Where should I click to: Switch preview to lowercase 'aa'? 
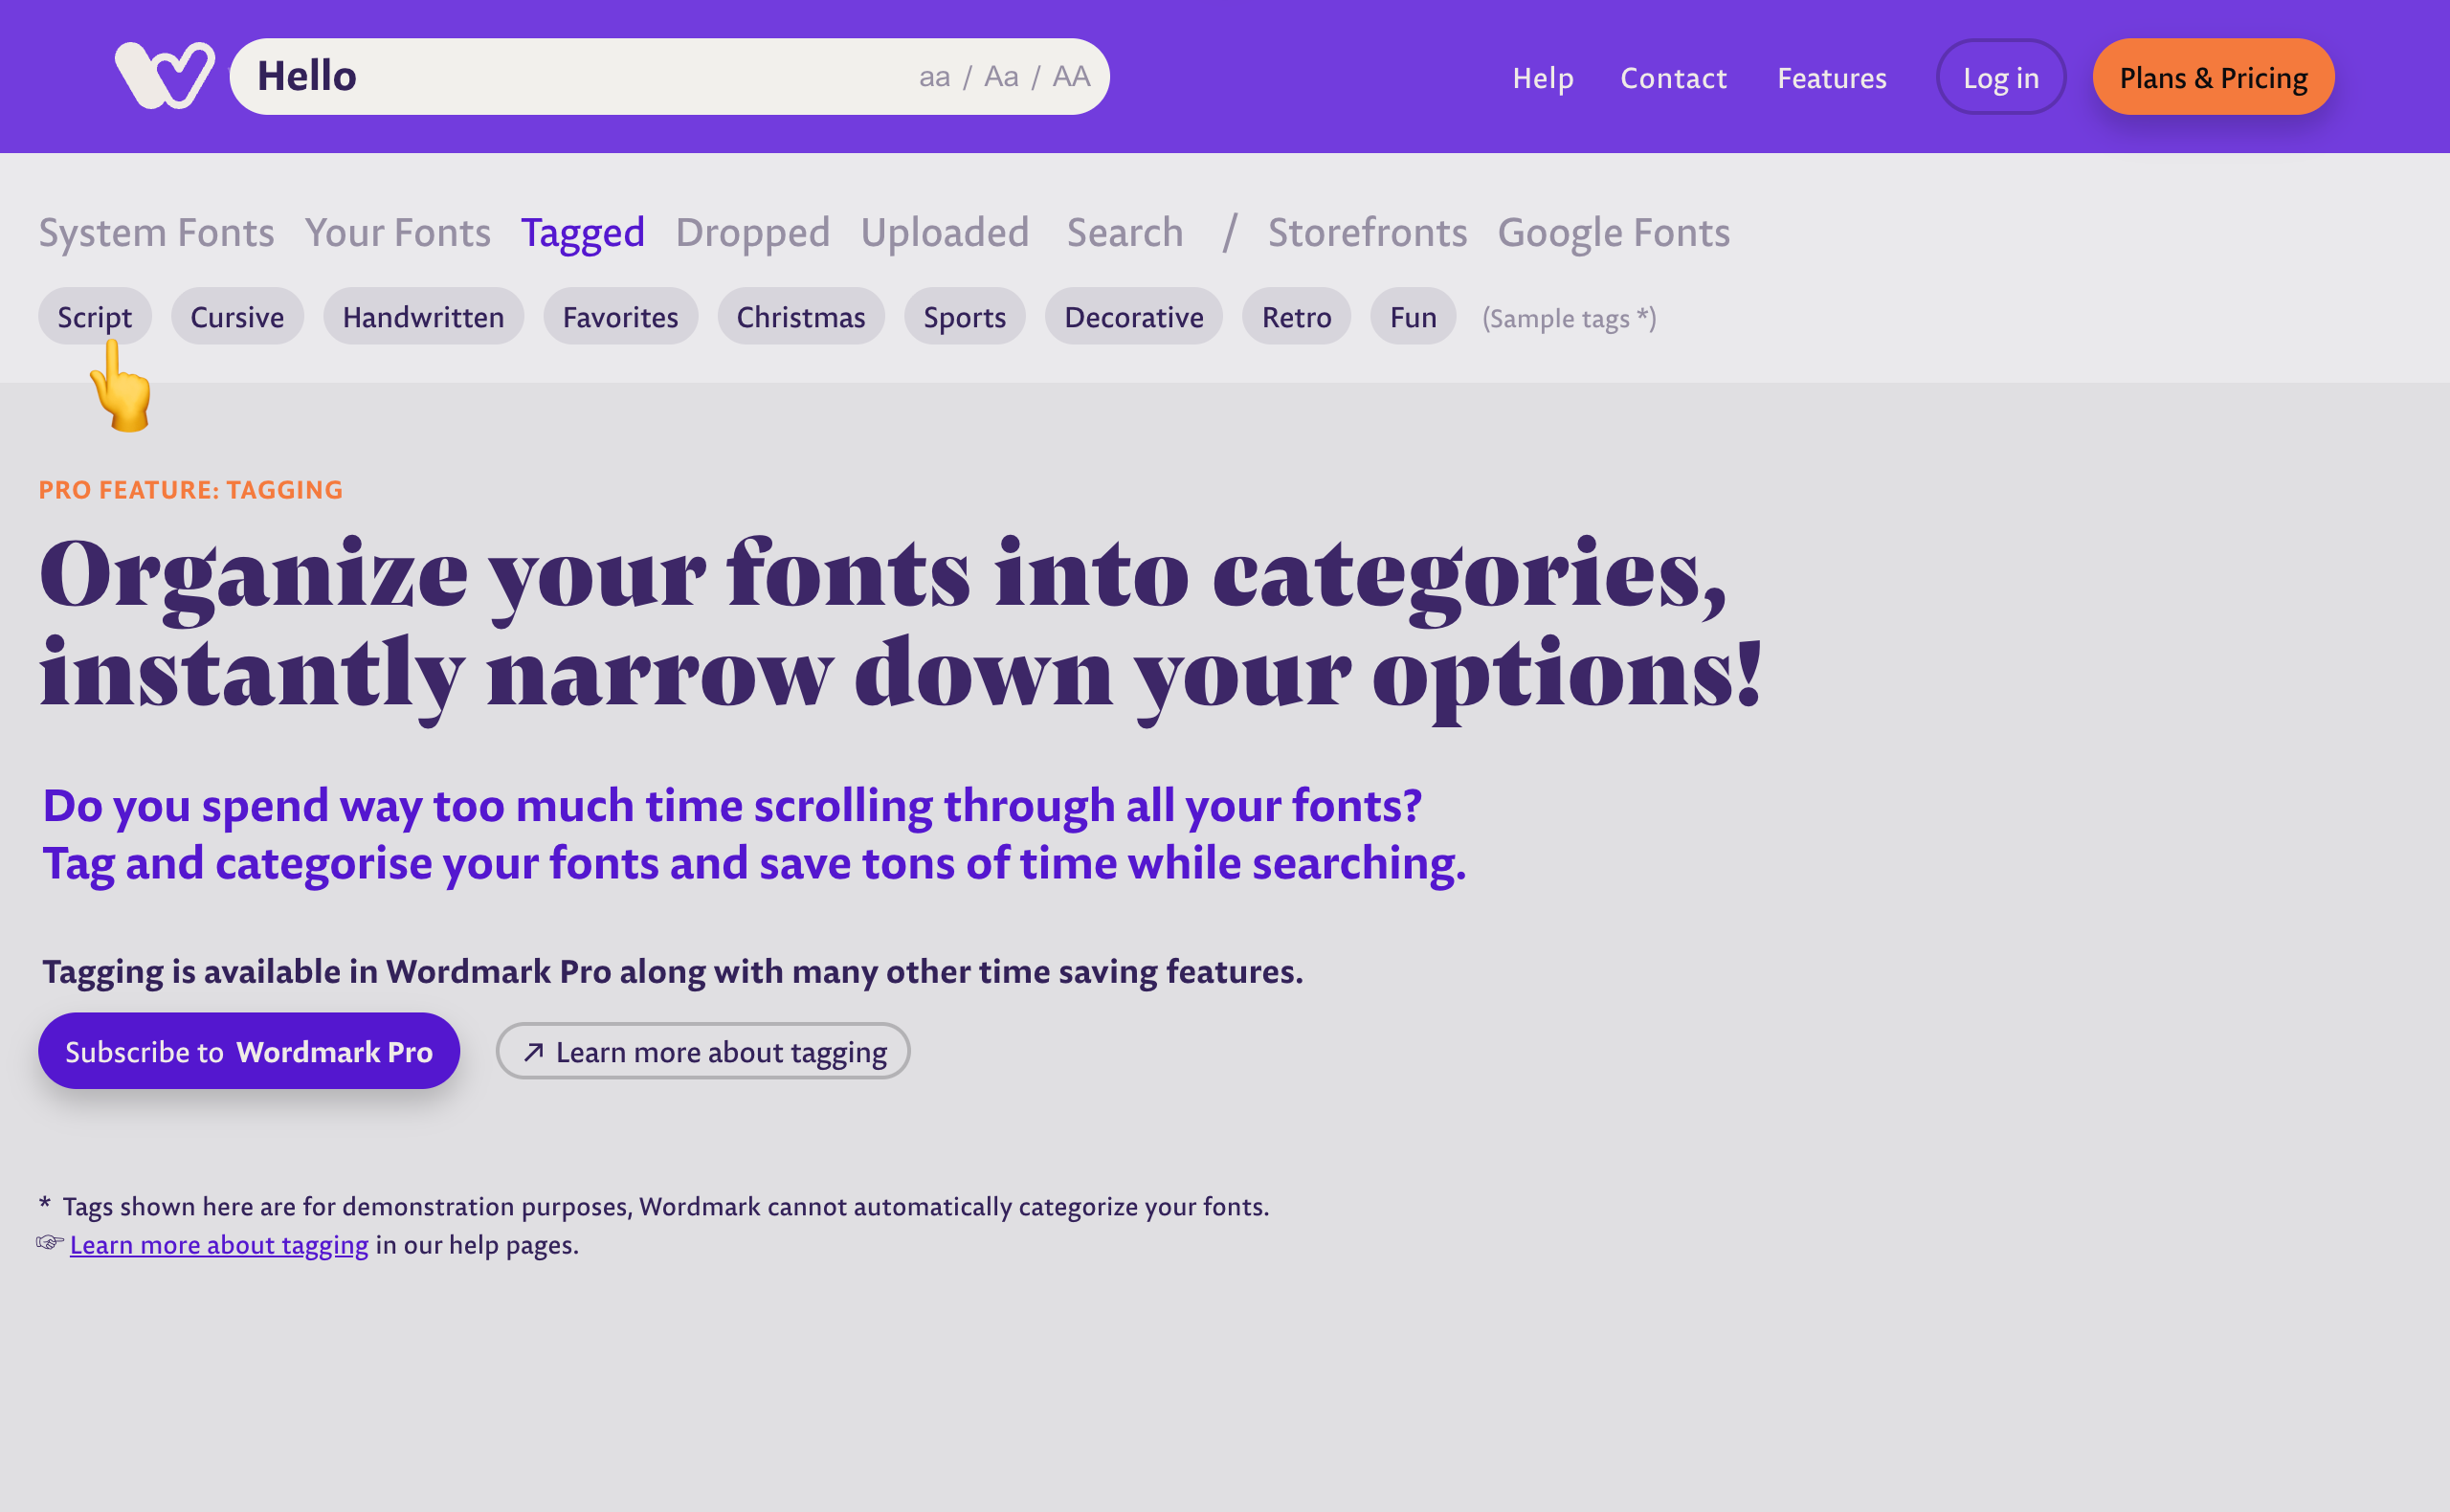pyautogui.click(x=934, y=77)
